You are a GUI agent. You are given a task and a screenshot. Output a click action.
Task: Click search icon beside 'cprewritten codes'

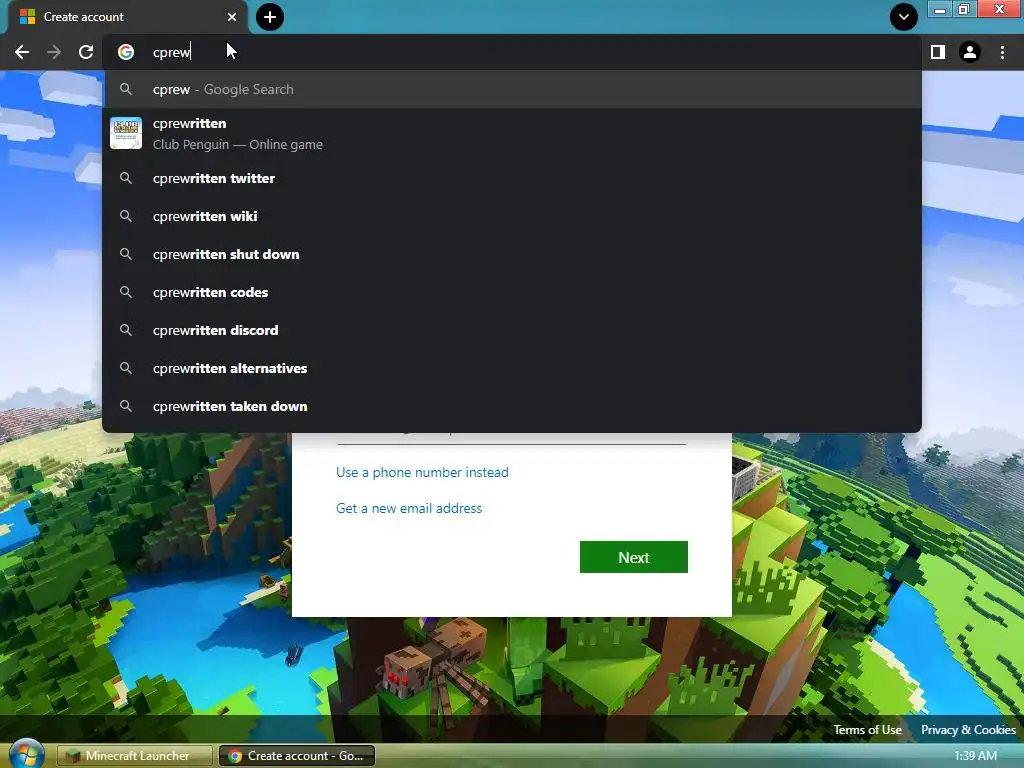click(x=126, y=292)
